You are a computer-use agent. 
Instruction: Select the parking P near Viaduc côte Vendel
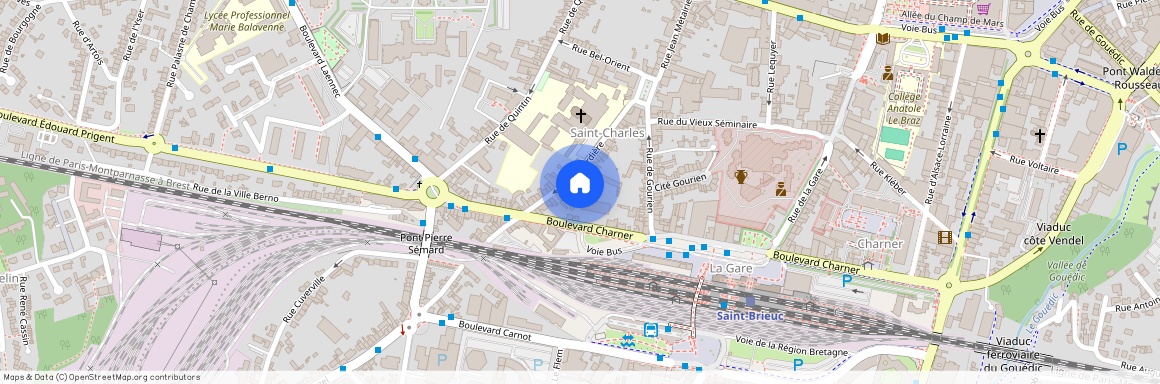click(1122, 149)
